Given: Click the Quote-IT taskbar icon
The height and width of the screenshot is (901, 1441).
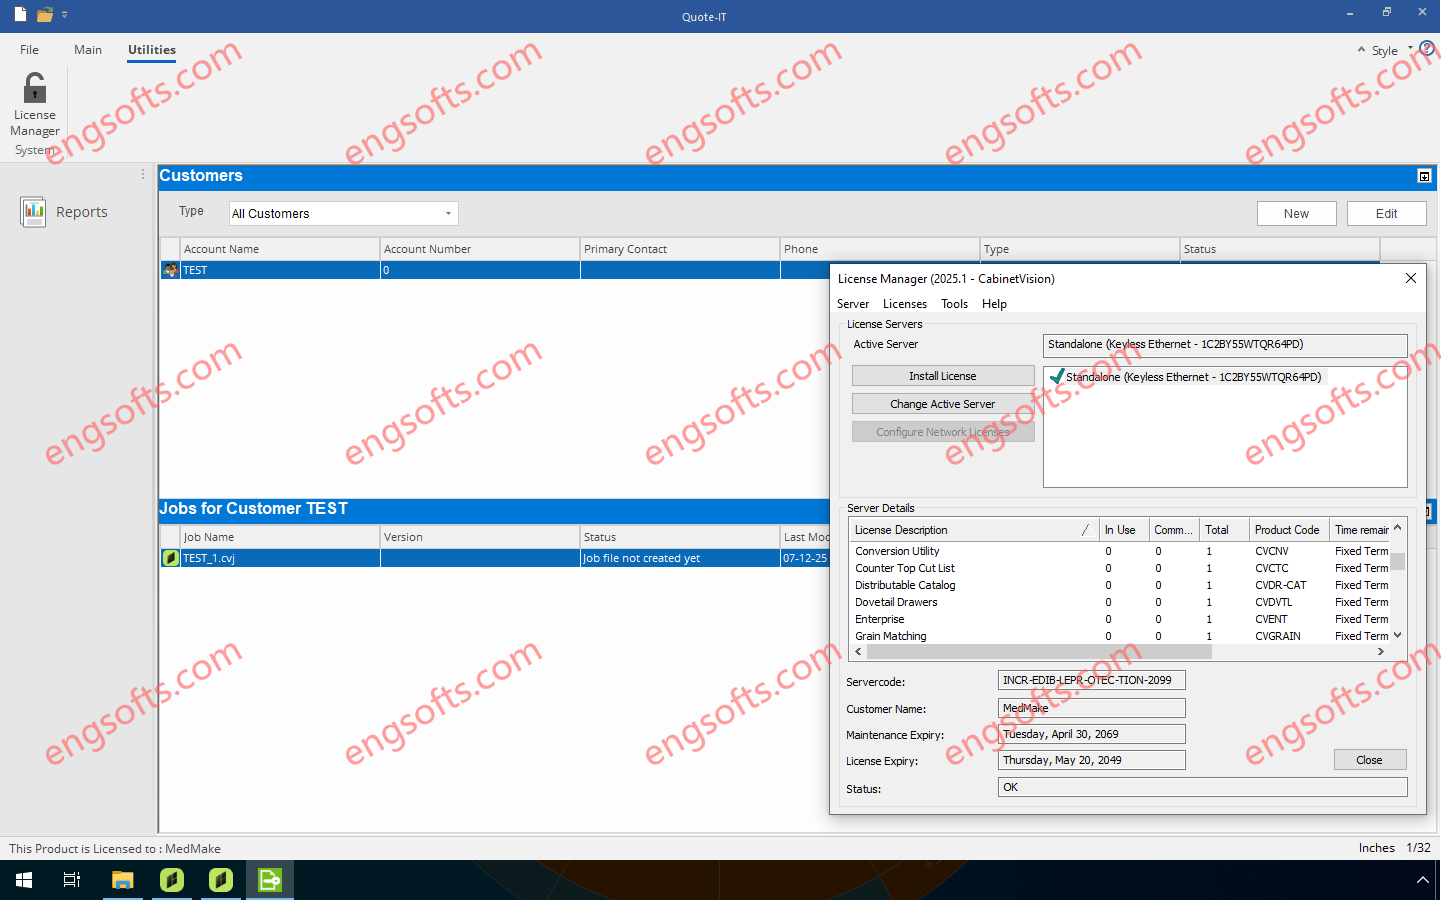Looking at the screenshot, I should pos(270,880).
